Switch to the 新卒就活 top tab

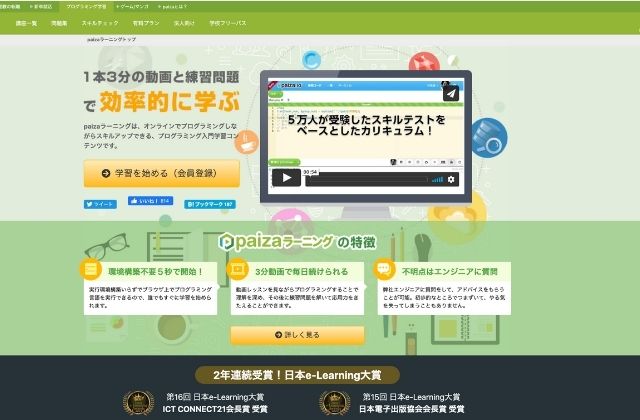pos(41,7)
